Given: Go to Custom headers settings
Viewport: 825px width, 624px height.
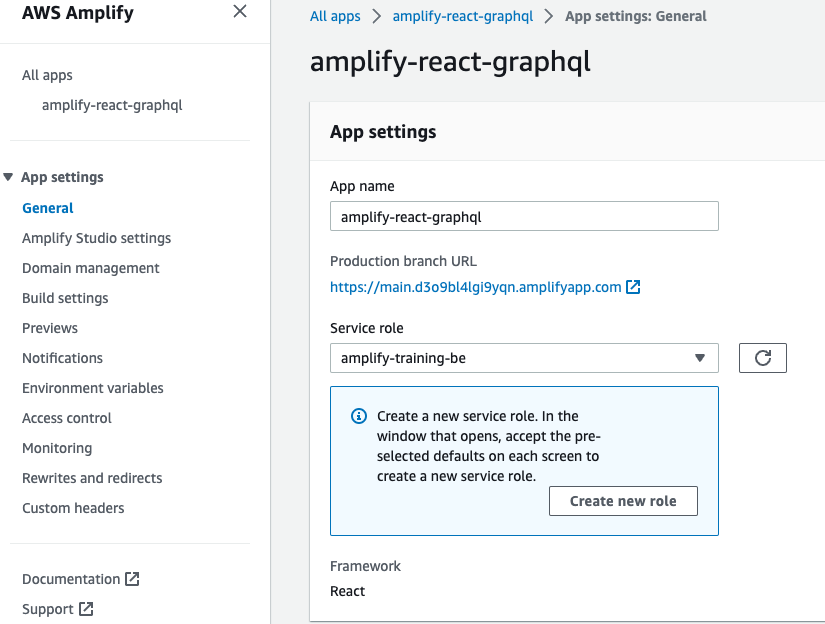Looking at the screenshot, I should tap(73, 508).
